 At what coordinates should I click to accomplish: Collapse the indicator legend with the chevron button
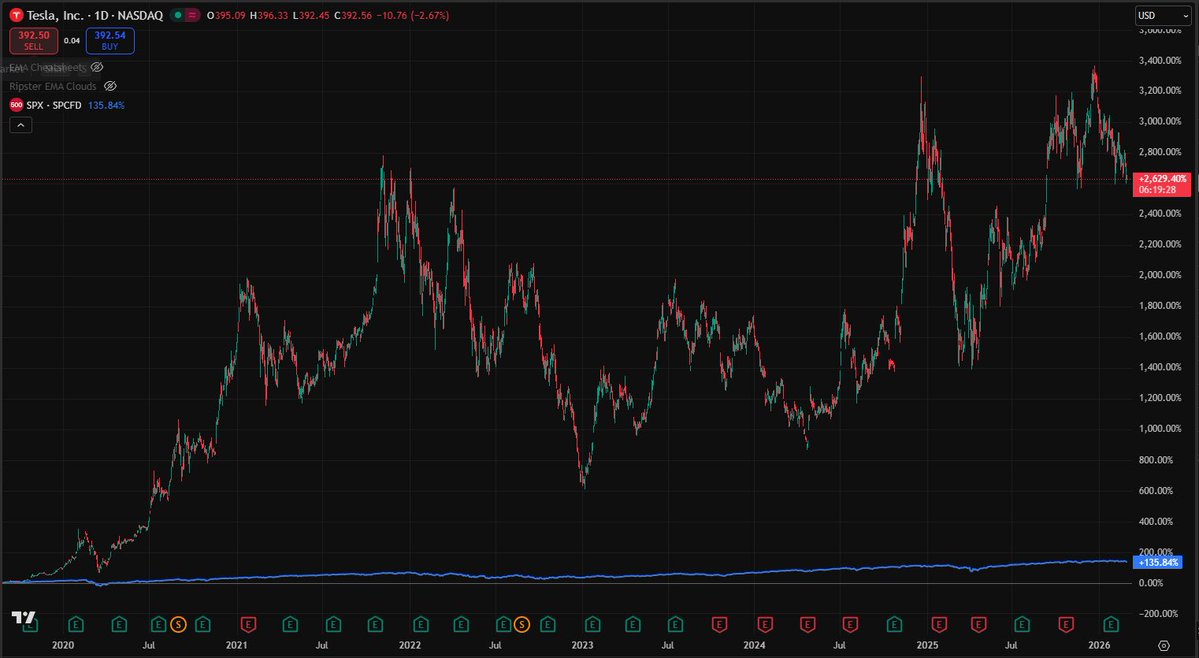21,125
